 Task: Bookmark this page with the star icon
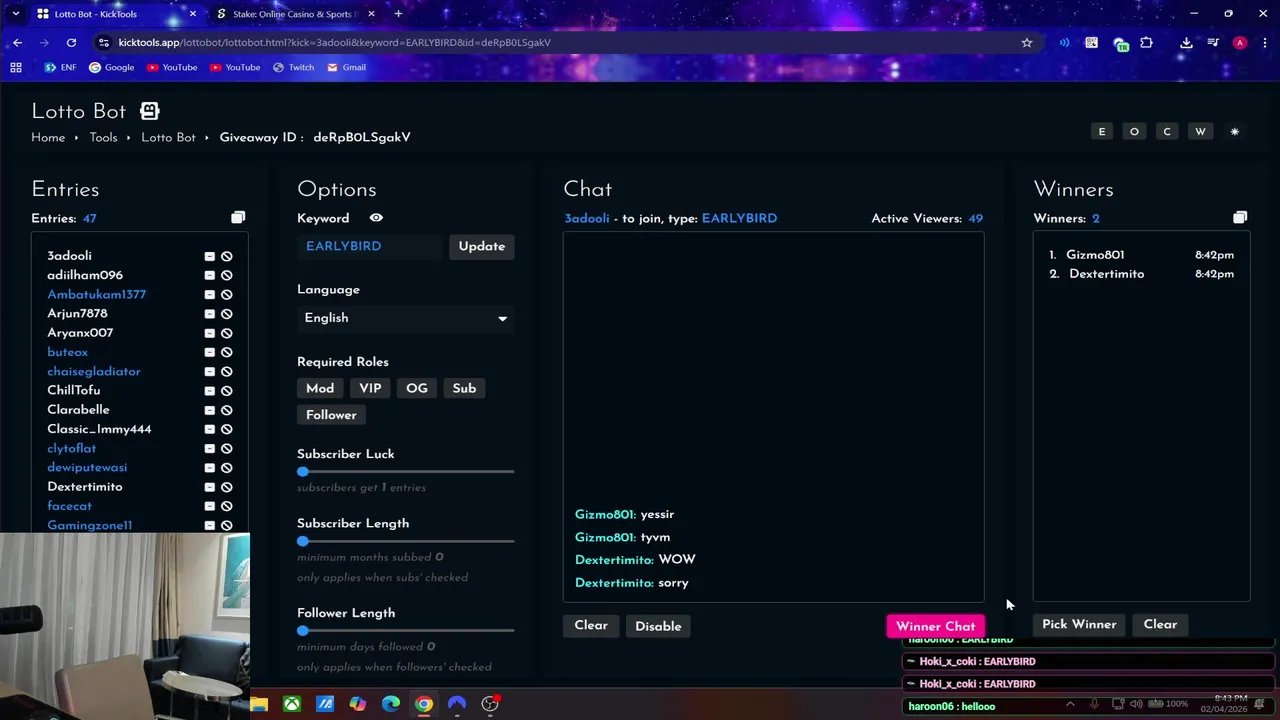pos(1026,43)
